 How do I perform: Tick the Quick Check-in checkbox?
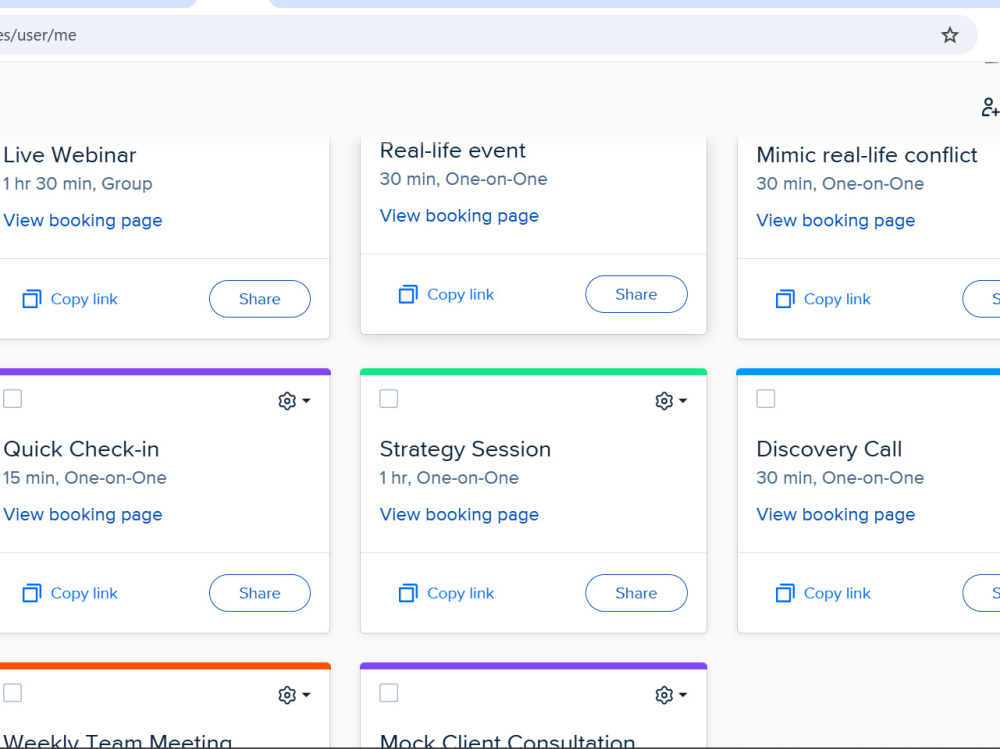[x=12, y=399]
